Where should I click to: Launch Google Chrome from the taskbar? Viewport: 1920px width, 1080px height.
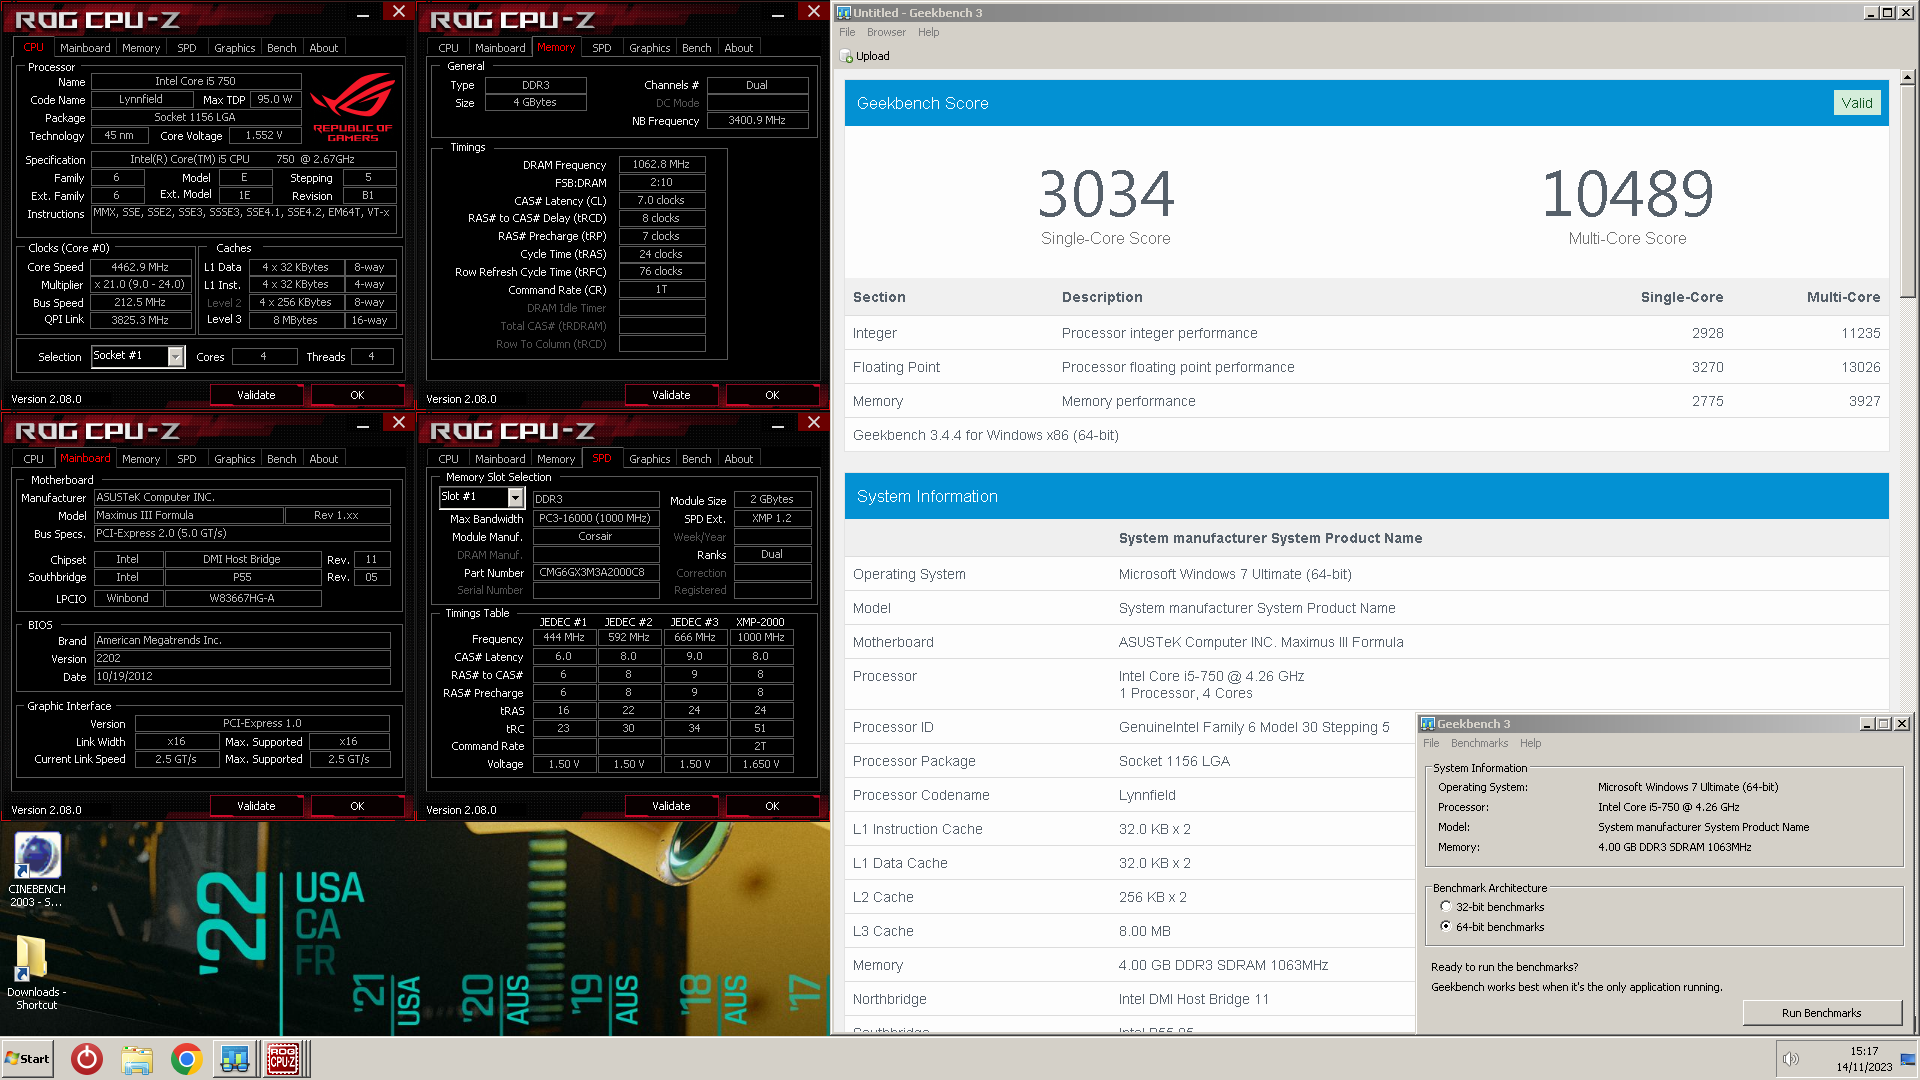click(x=186, y=1059)
